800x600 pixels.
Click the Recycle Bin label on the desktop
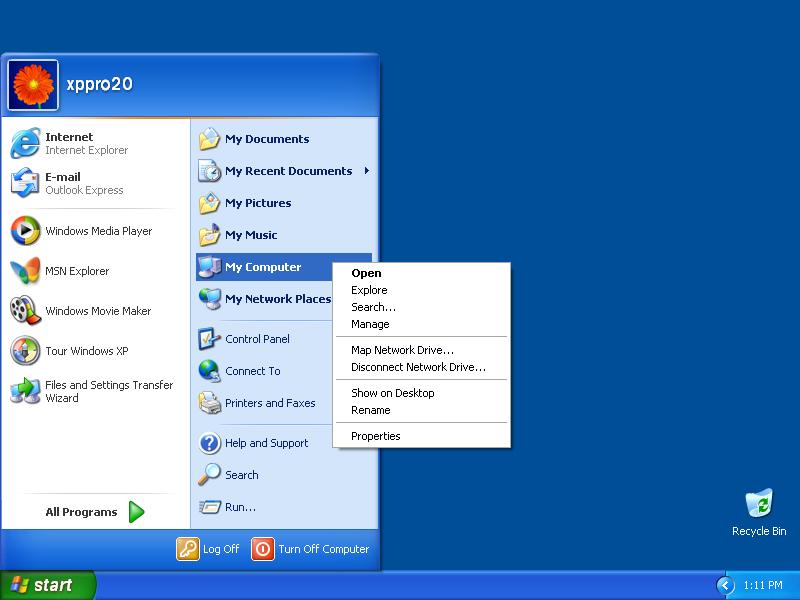click(x=759, y=531)
